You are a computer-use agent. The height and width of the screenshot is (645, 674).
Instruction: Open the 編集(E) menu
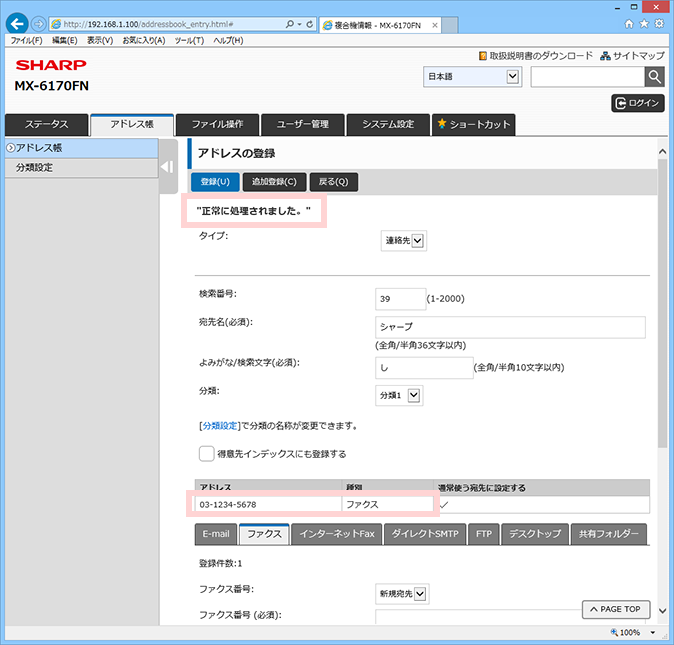pyautogui.click(x=64, y=40)
